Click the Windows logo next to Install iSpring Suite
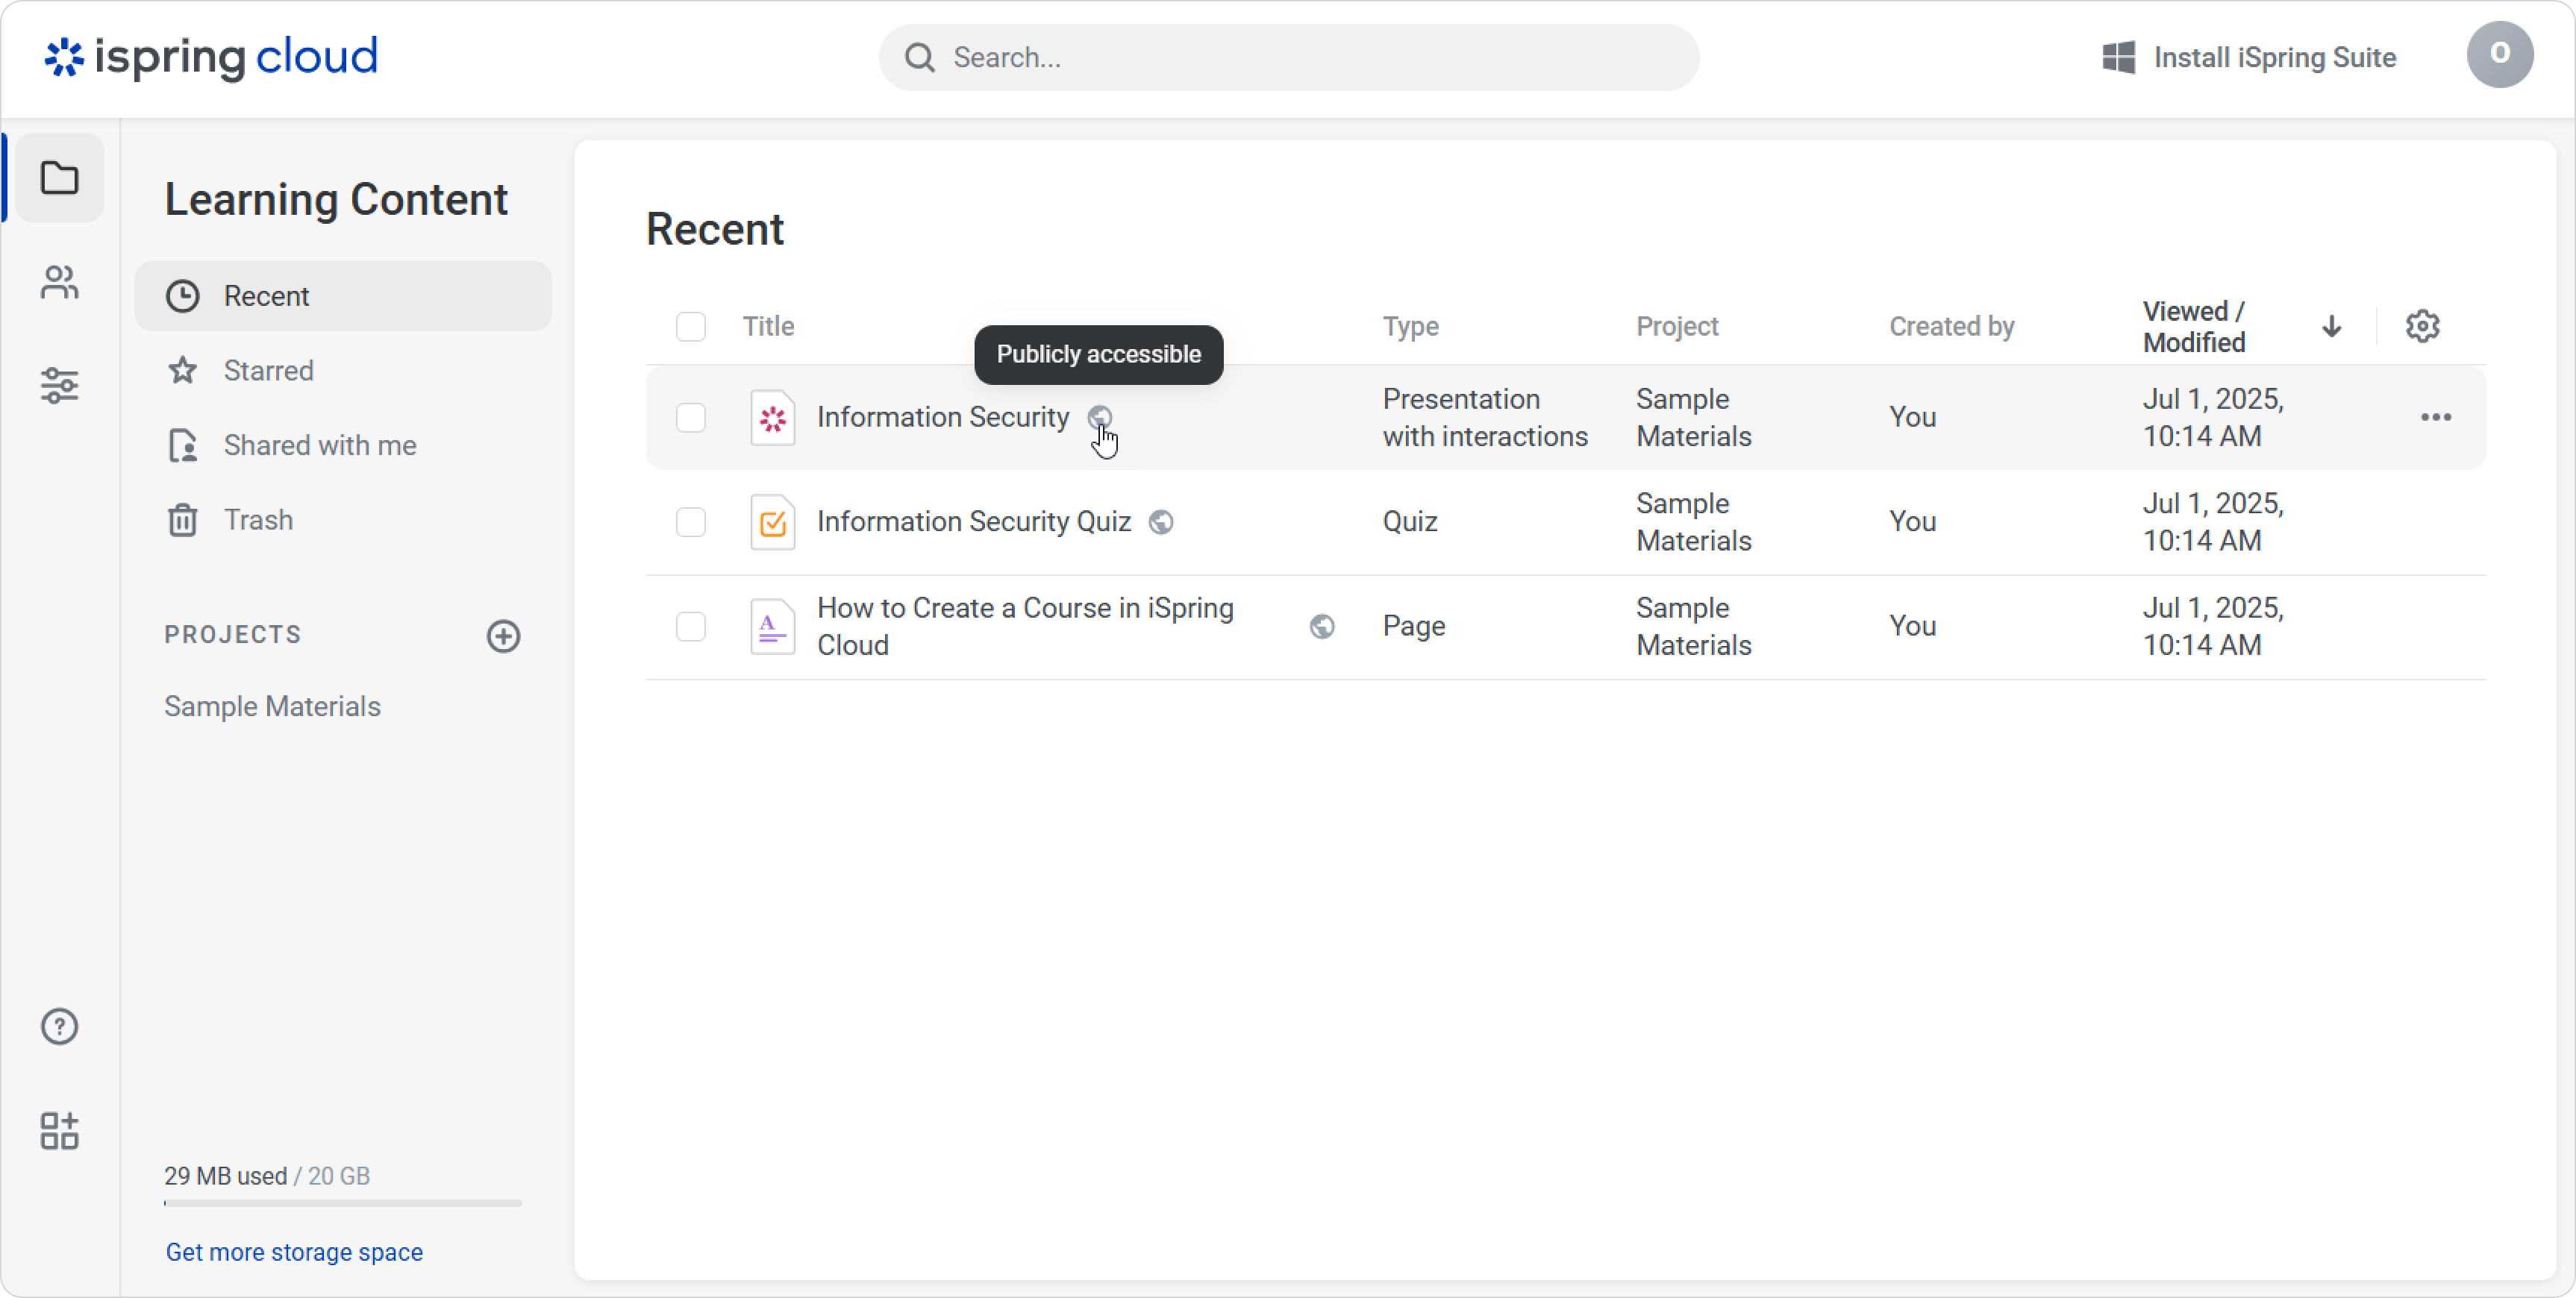The width and height of the screenshot is (2576, 1298). 2118,57
